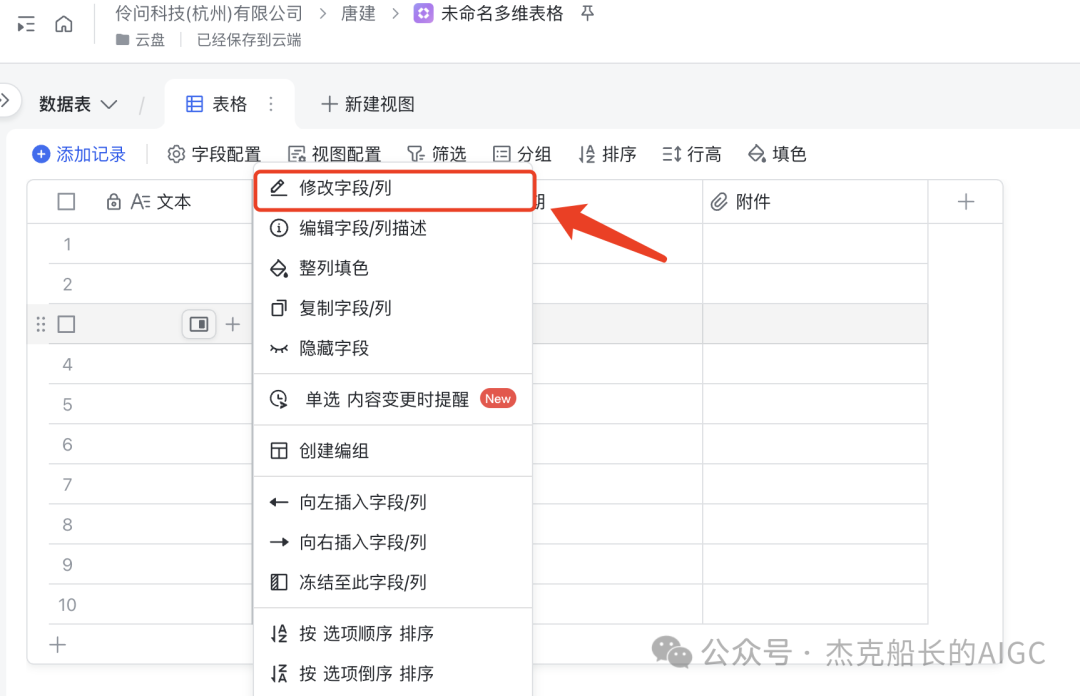The image size is (1080, 696).
Task: Open 视图配置 panel
Action: (335, 154)
